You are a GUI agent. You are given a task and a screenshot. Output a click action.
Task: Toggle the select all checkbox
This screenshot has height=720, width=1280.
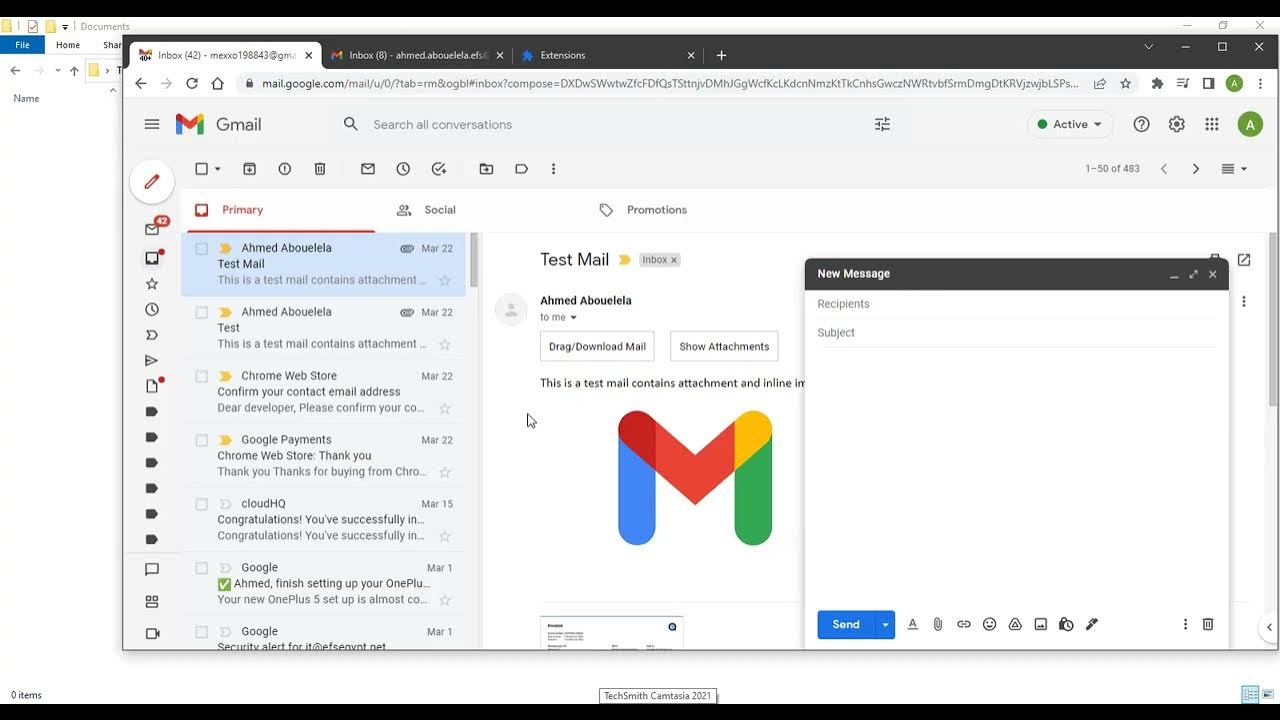pos(201,169)
